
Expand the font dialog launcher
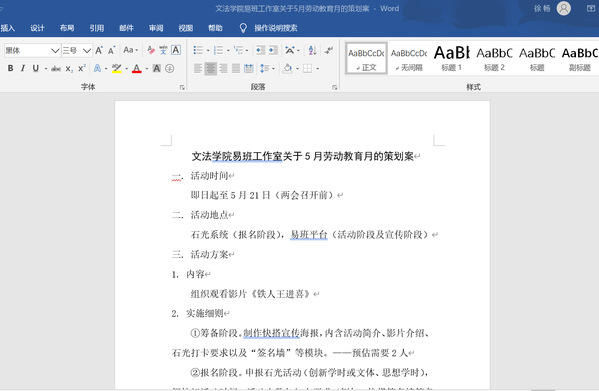(182, 87)
